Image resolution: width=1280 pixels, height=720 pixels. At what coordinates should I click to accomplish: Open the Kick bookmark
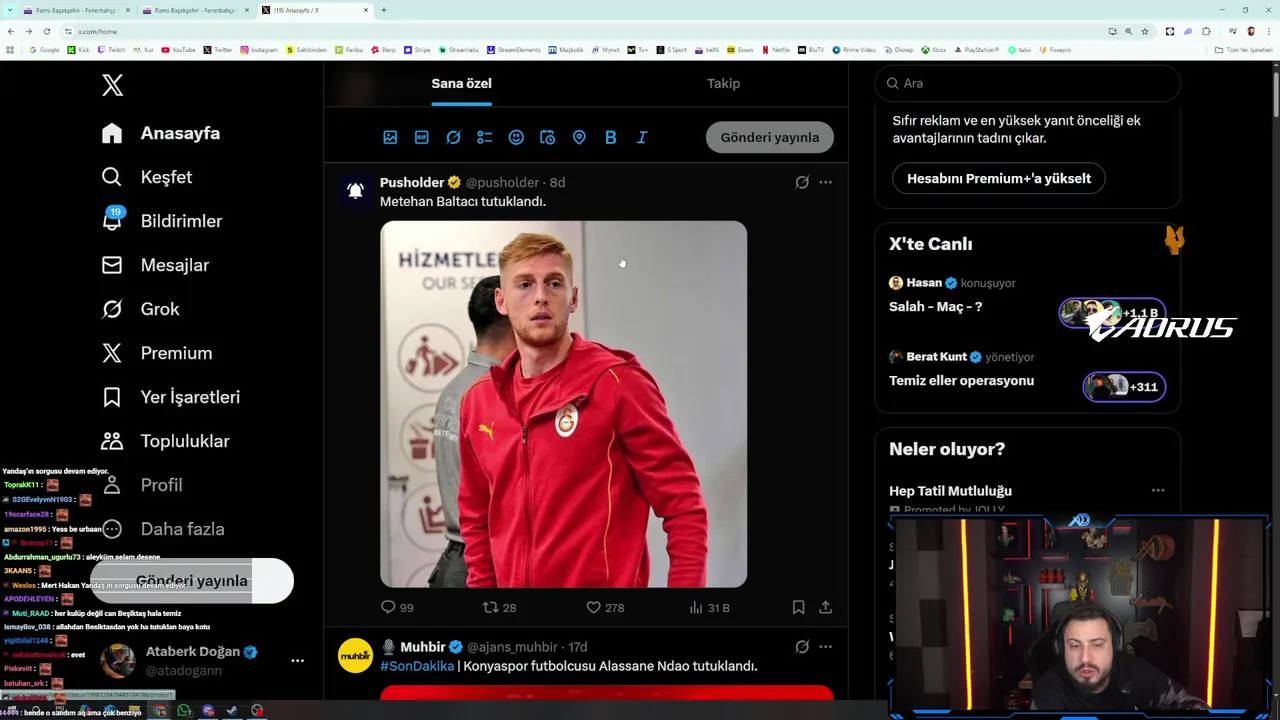click(x=80, y=50)
